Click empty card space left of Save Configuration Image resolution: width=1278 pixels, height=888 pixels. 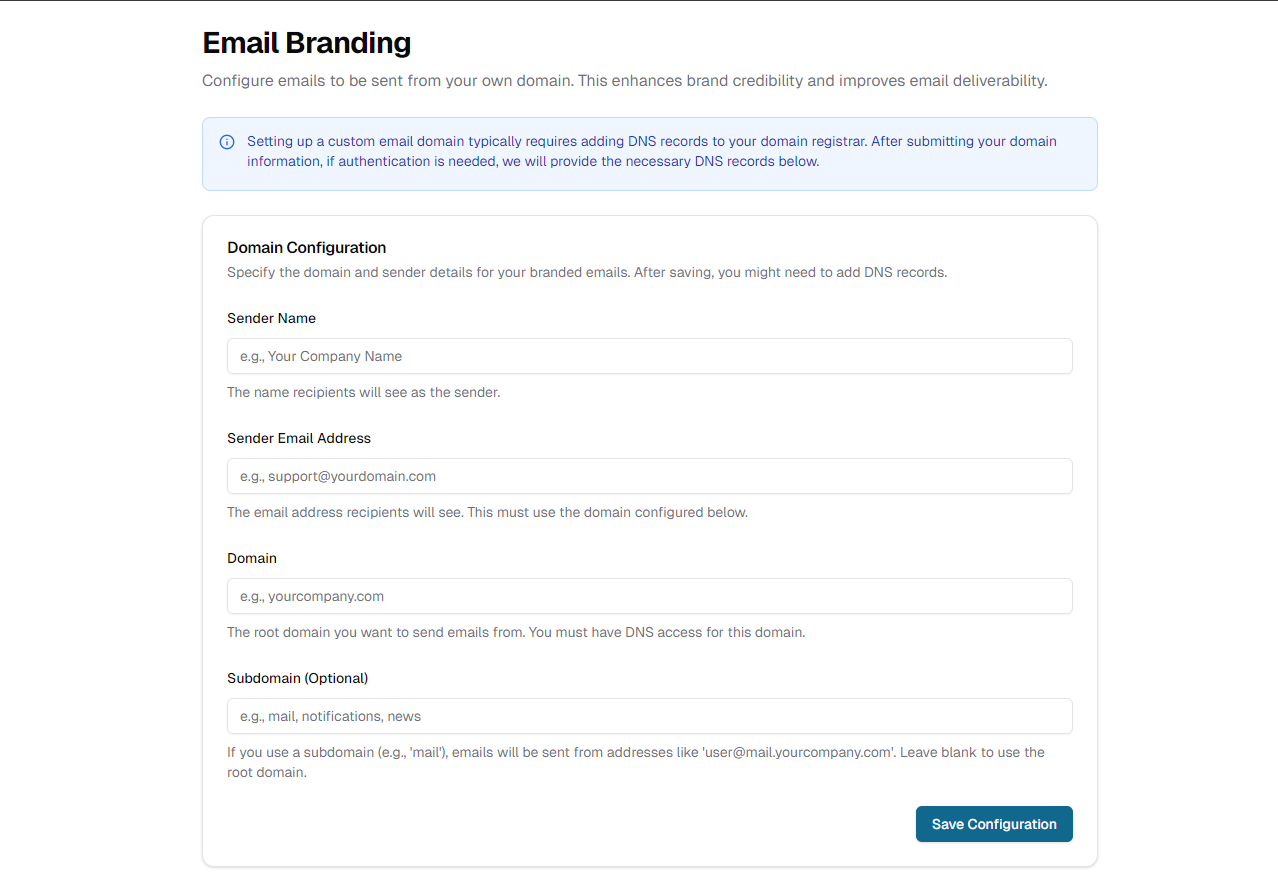pyautogui.click(x=560, y=824)
